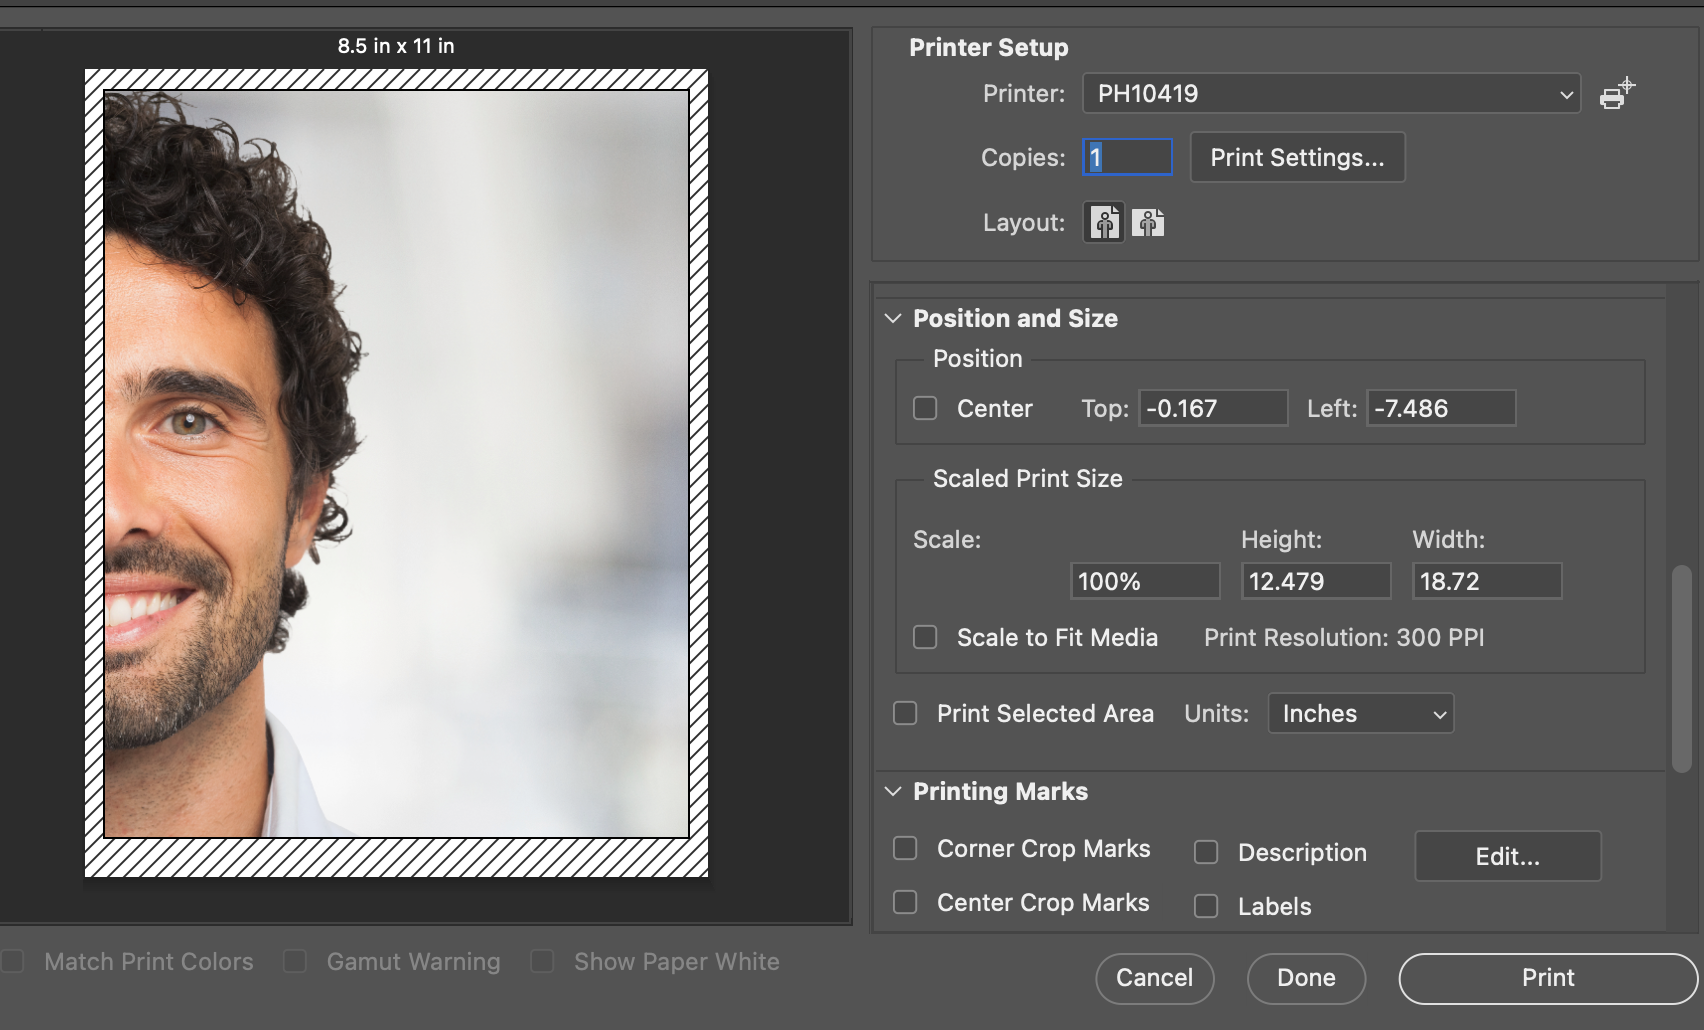
Task: Collapse the Position and Size section
Action: (x=892, y=318)
